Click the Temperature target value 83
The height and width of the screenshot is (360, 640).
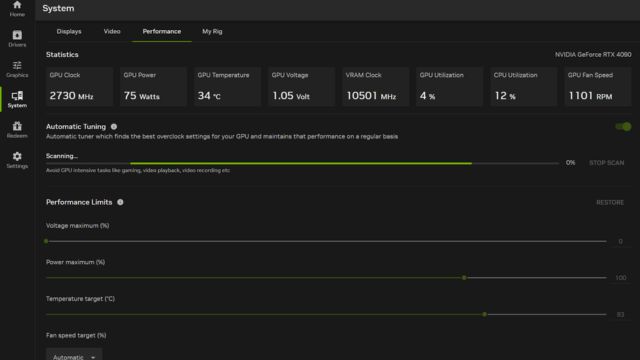coord(620,314)
